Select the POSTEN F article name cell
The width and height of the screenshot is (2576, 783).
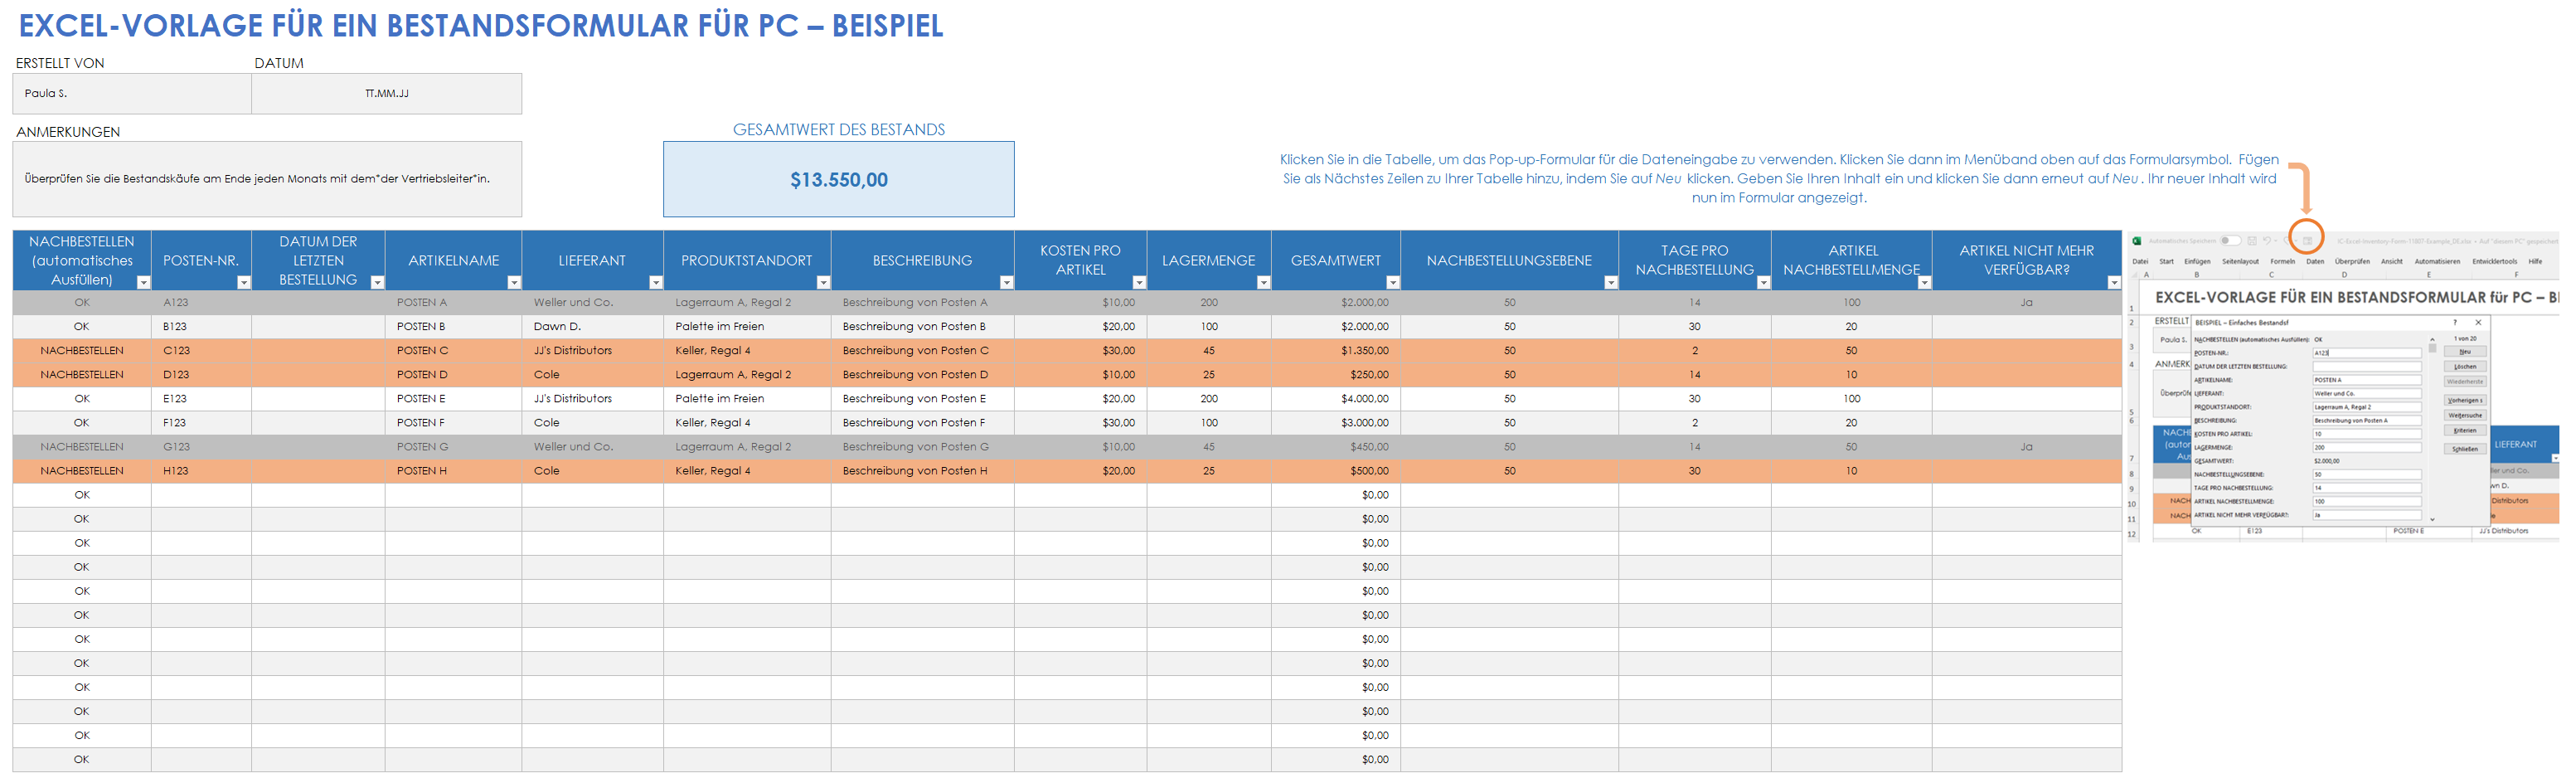(x=453, y=422)
